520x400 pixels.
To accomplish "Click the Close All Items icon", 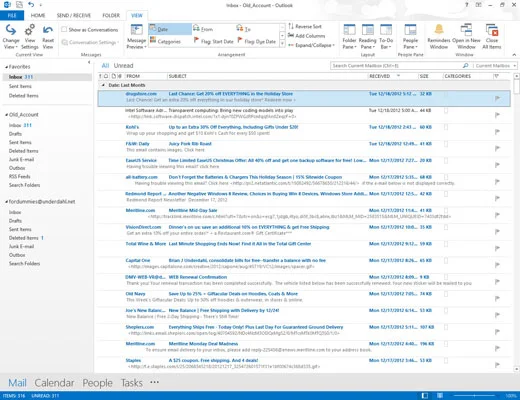I will point(492,29).
